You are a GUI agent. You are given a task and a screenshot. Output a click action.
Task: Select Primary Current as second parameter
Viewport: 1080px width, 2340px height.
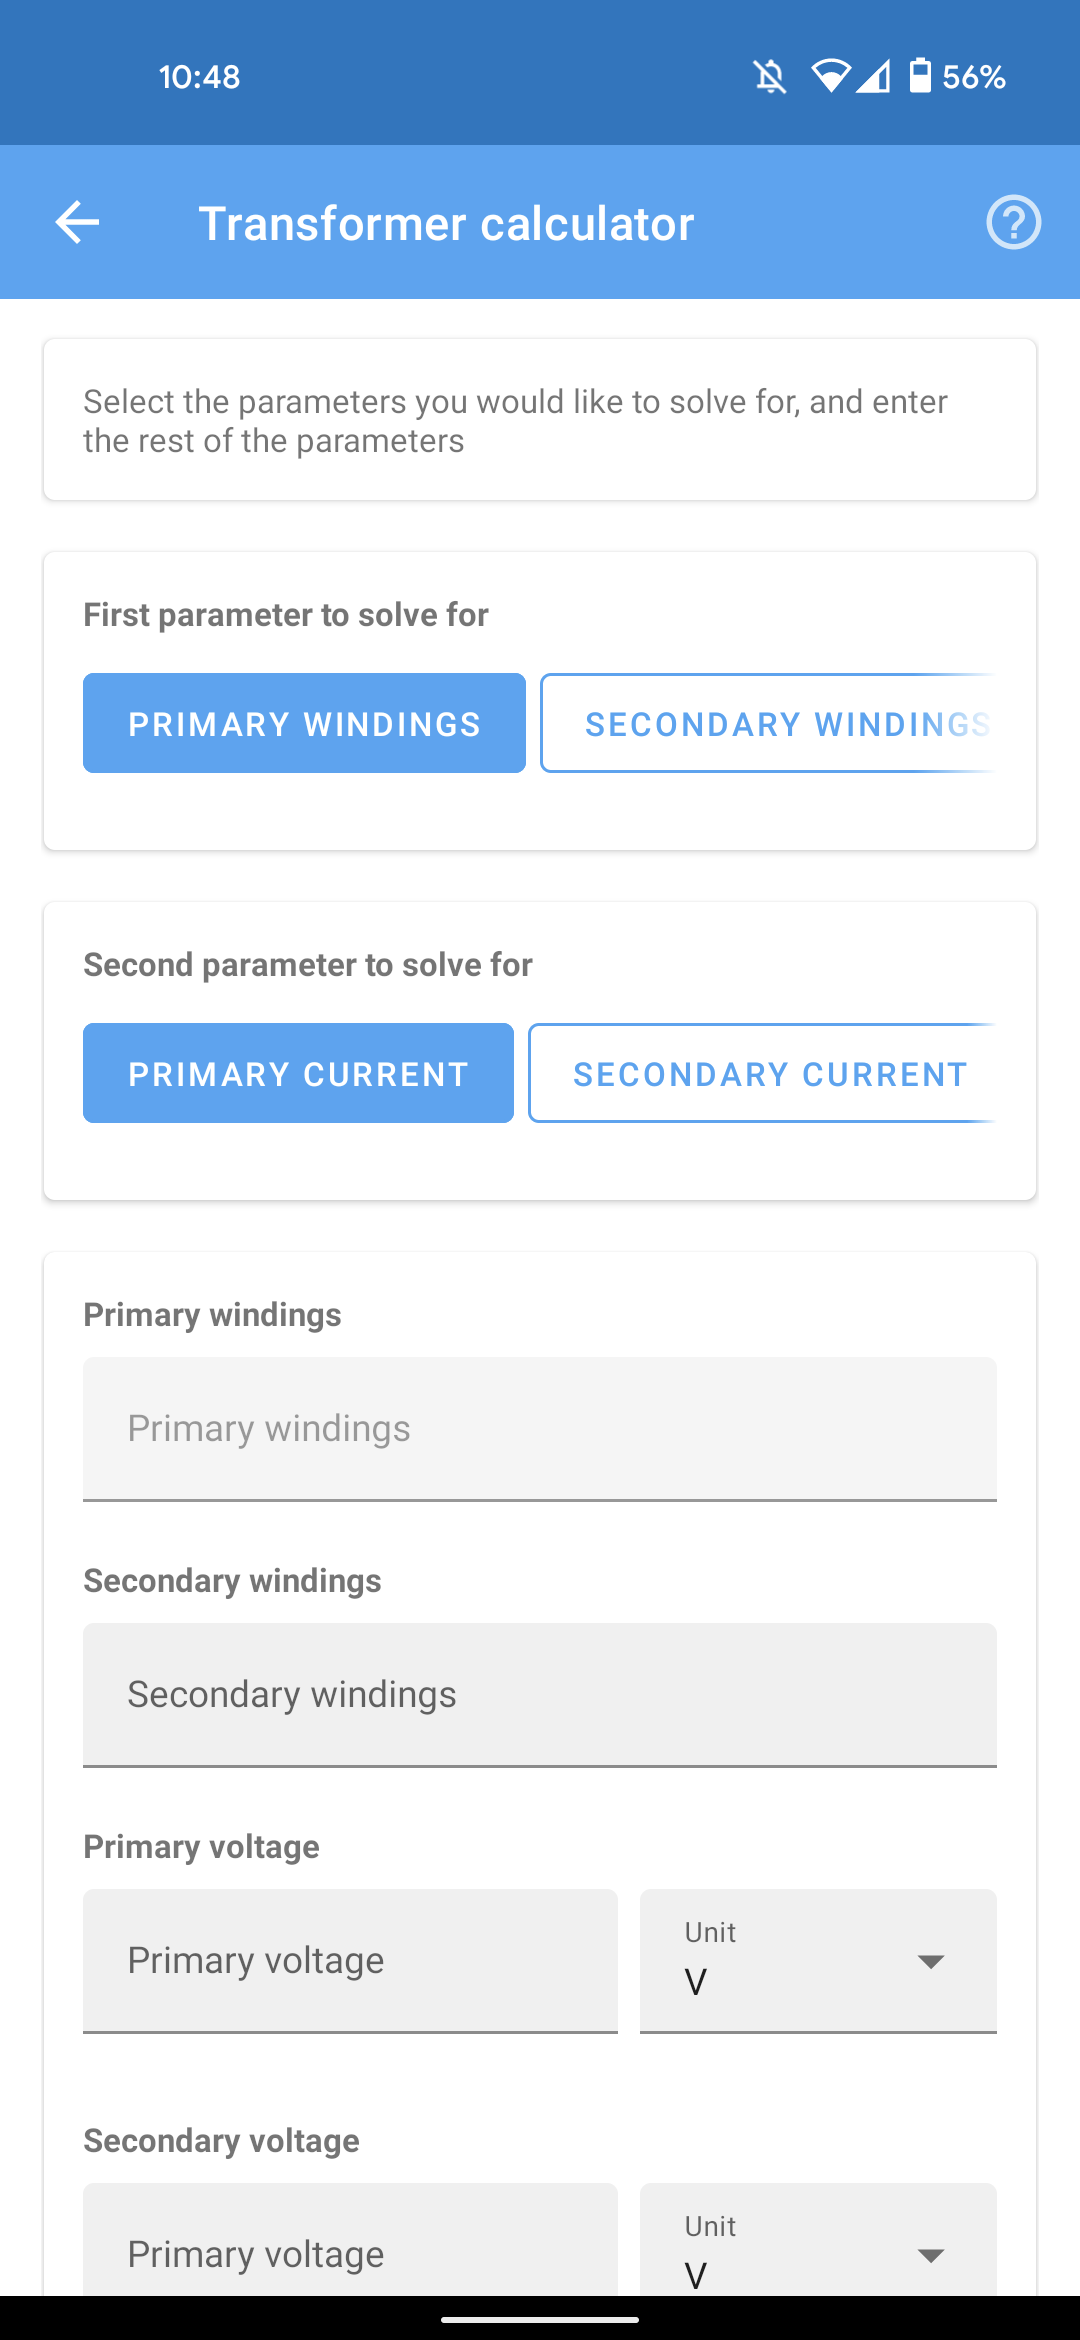pos(298,1073)
